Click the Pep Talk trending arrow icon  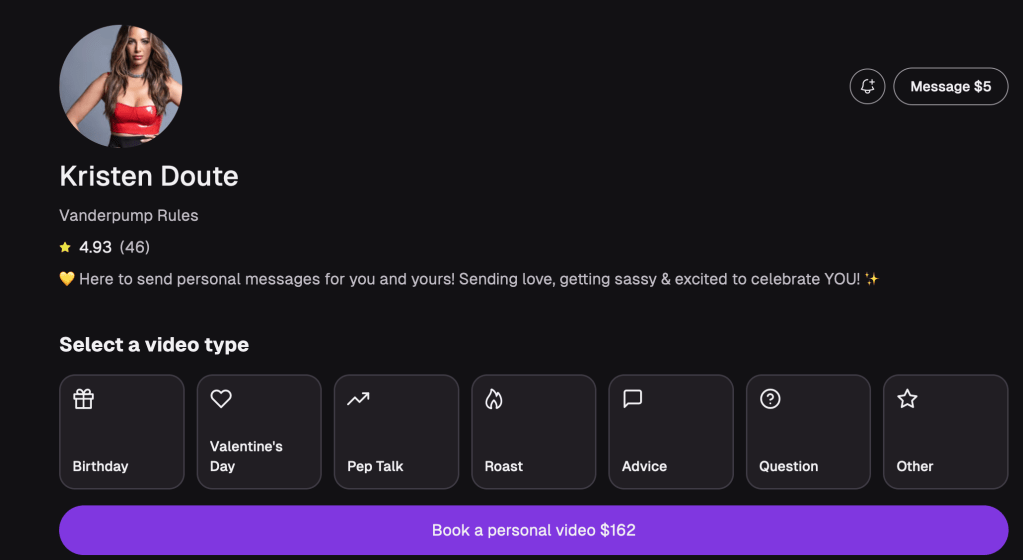pos(358,399)
